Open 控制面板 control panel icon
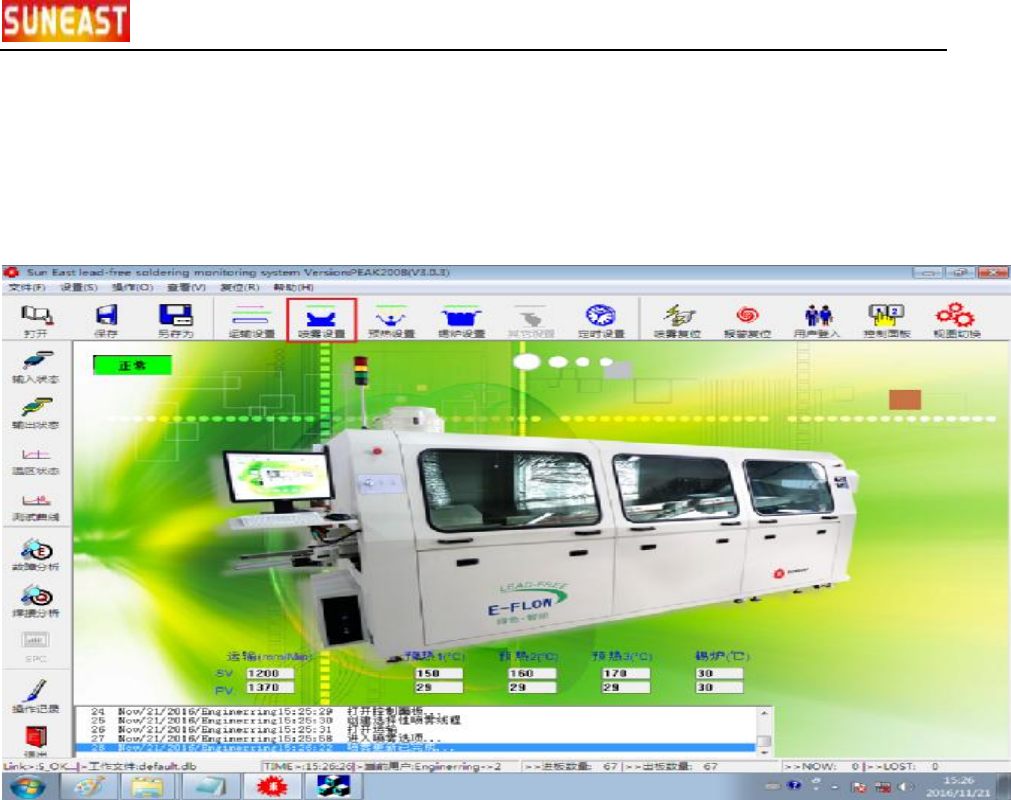The image size is (1011, 800). 887,320
